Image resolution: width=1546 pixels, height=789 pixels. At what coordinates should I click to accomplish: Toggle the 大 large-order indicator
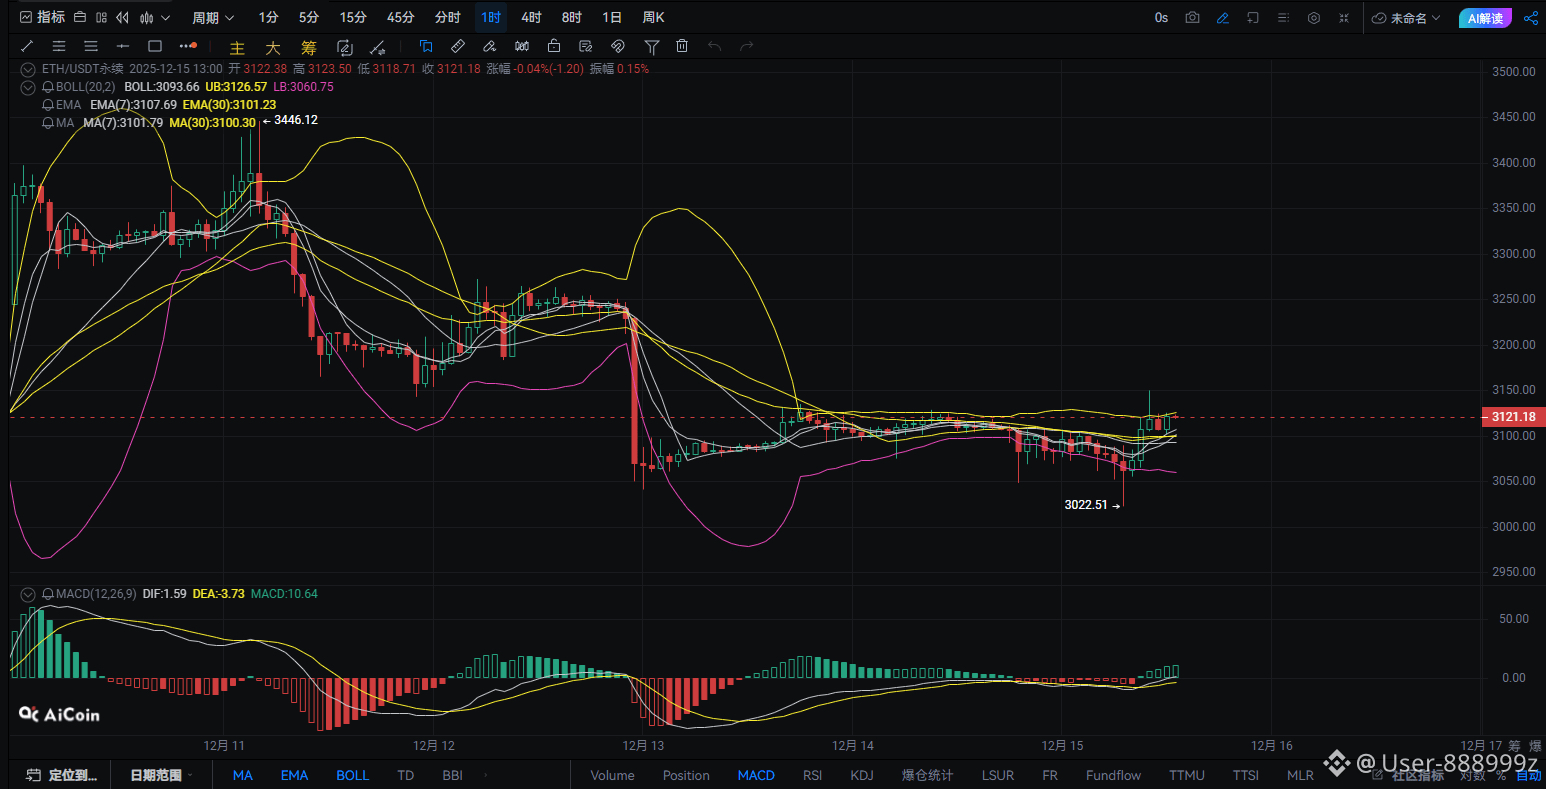[x=273, y=47]
